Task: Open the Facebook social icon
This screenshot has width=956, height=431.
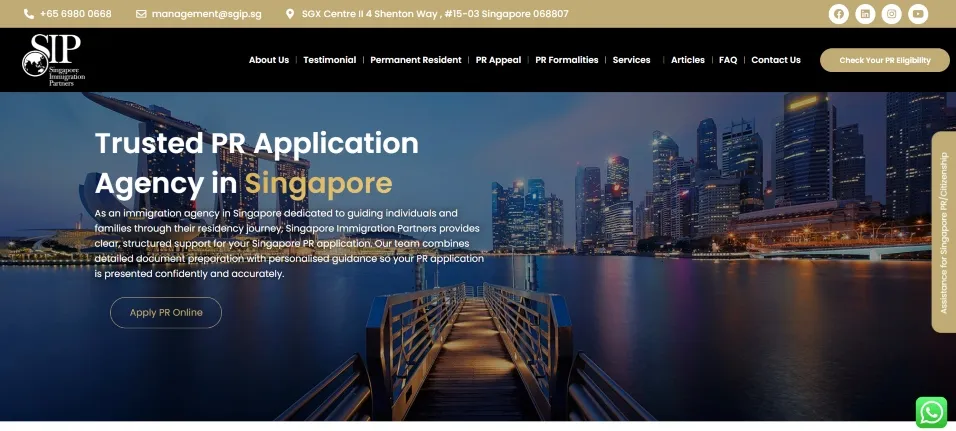Action: [838, 13]
